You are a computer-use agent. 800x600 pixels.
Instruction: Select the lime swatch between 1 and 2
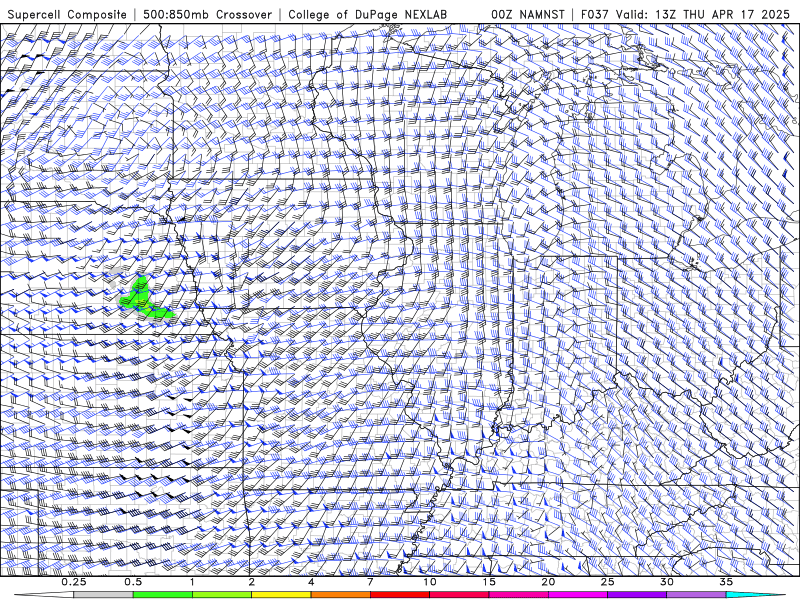222,595
